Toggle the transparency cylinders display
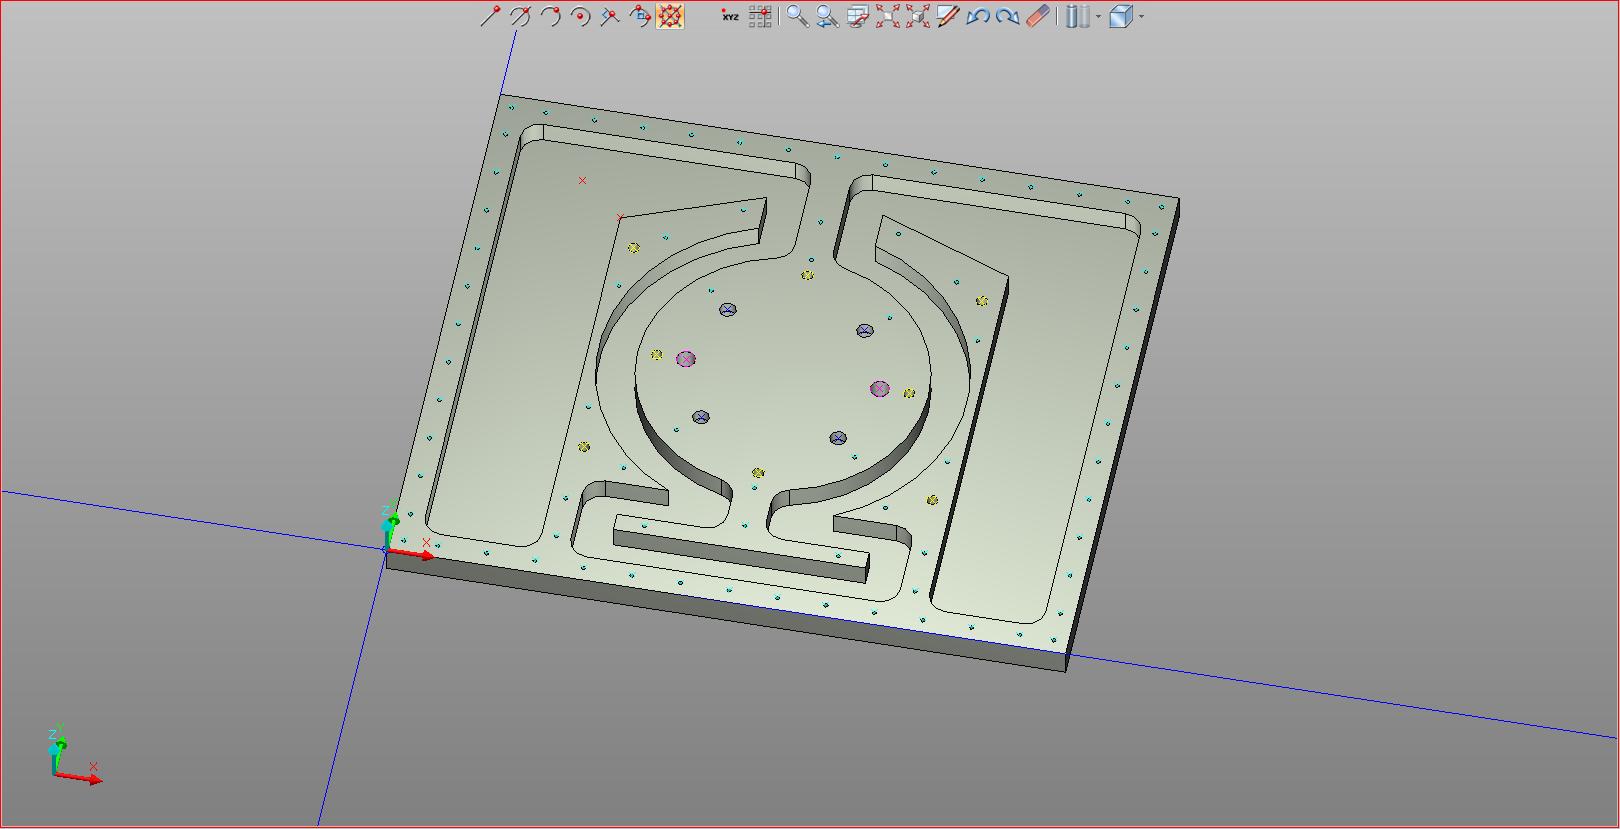1620x829 pixels. [1076, 16]
